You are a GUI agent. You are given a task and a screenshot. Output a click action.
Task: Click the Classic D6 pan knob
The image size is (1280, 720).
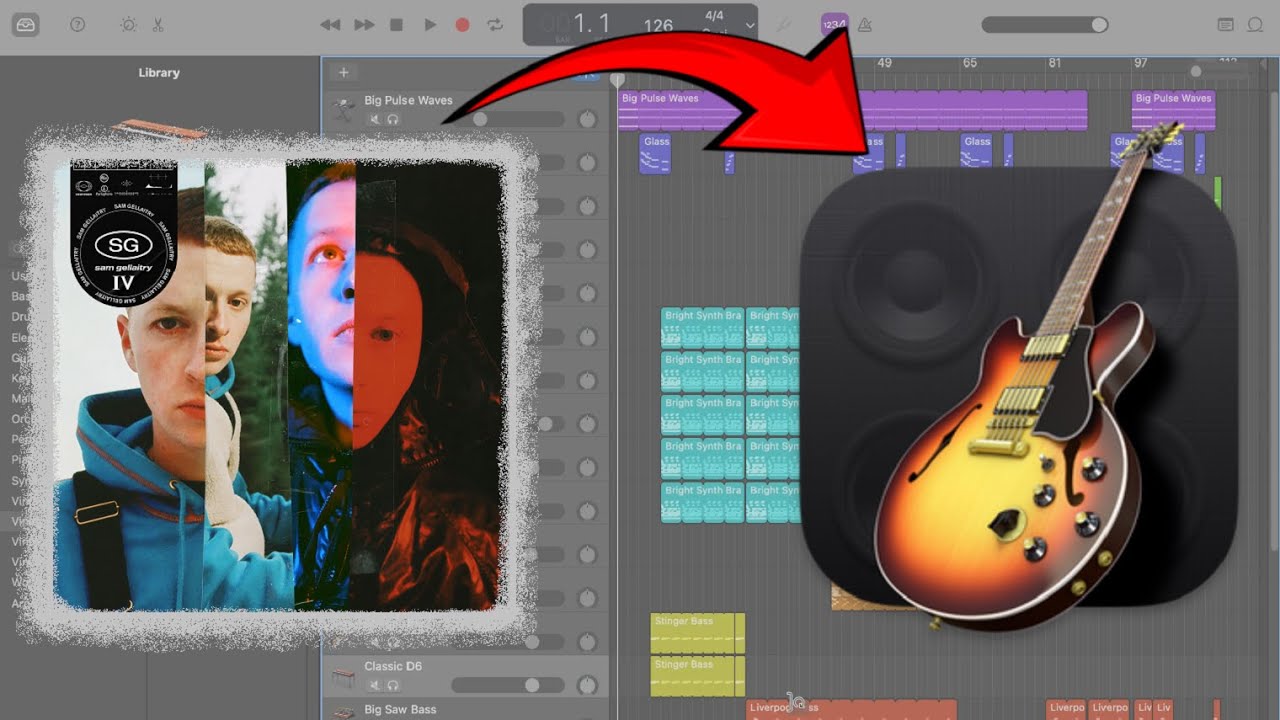pos(587,685)
